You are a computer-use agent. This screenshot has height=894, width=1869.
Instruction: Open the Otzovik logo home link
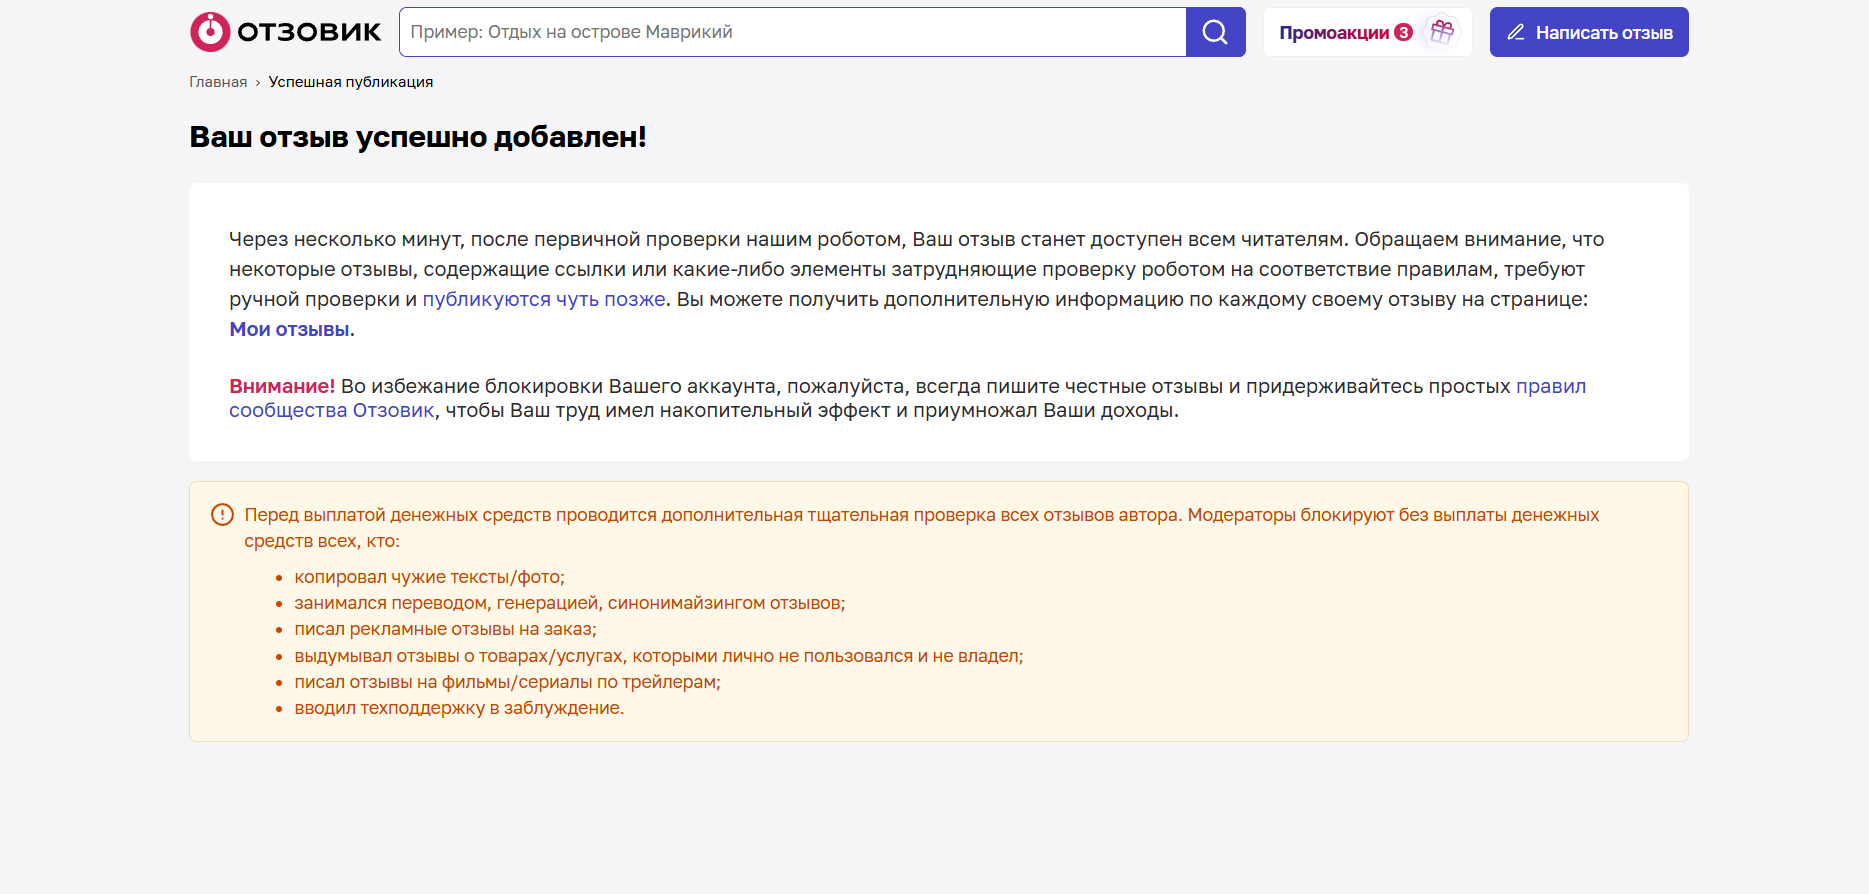pos(285,32)
